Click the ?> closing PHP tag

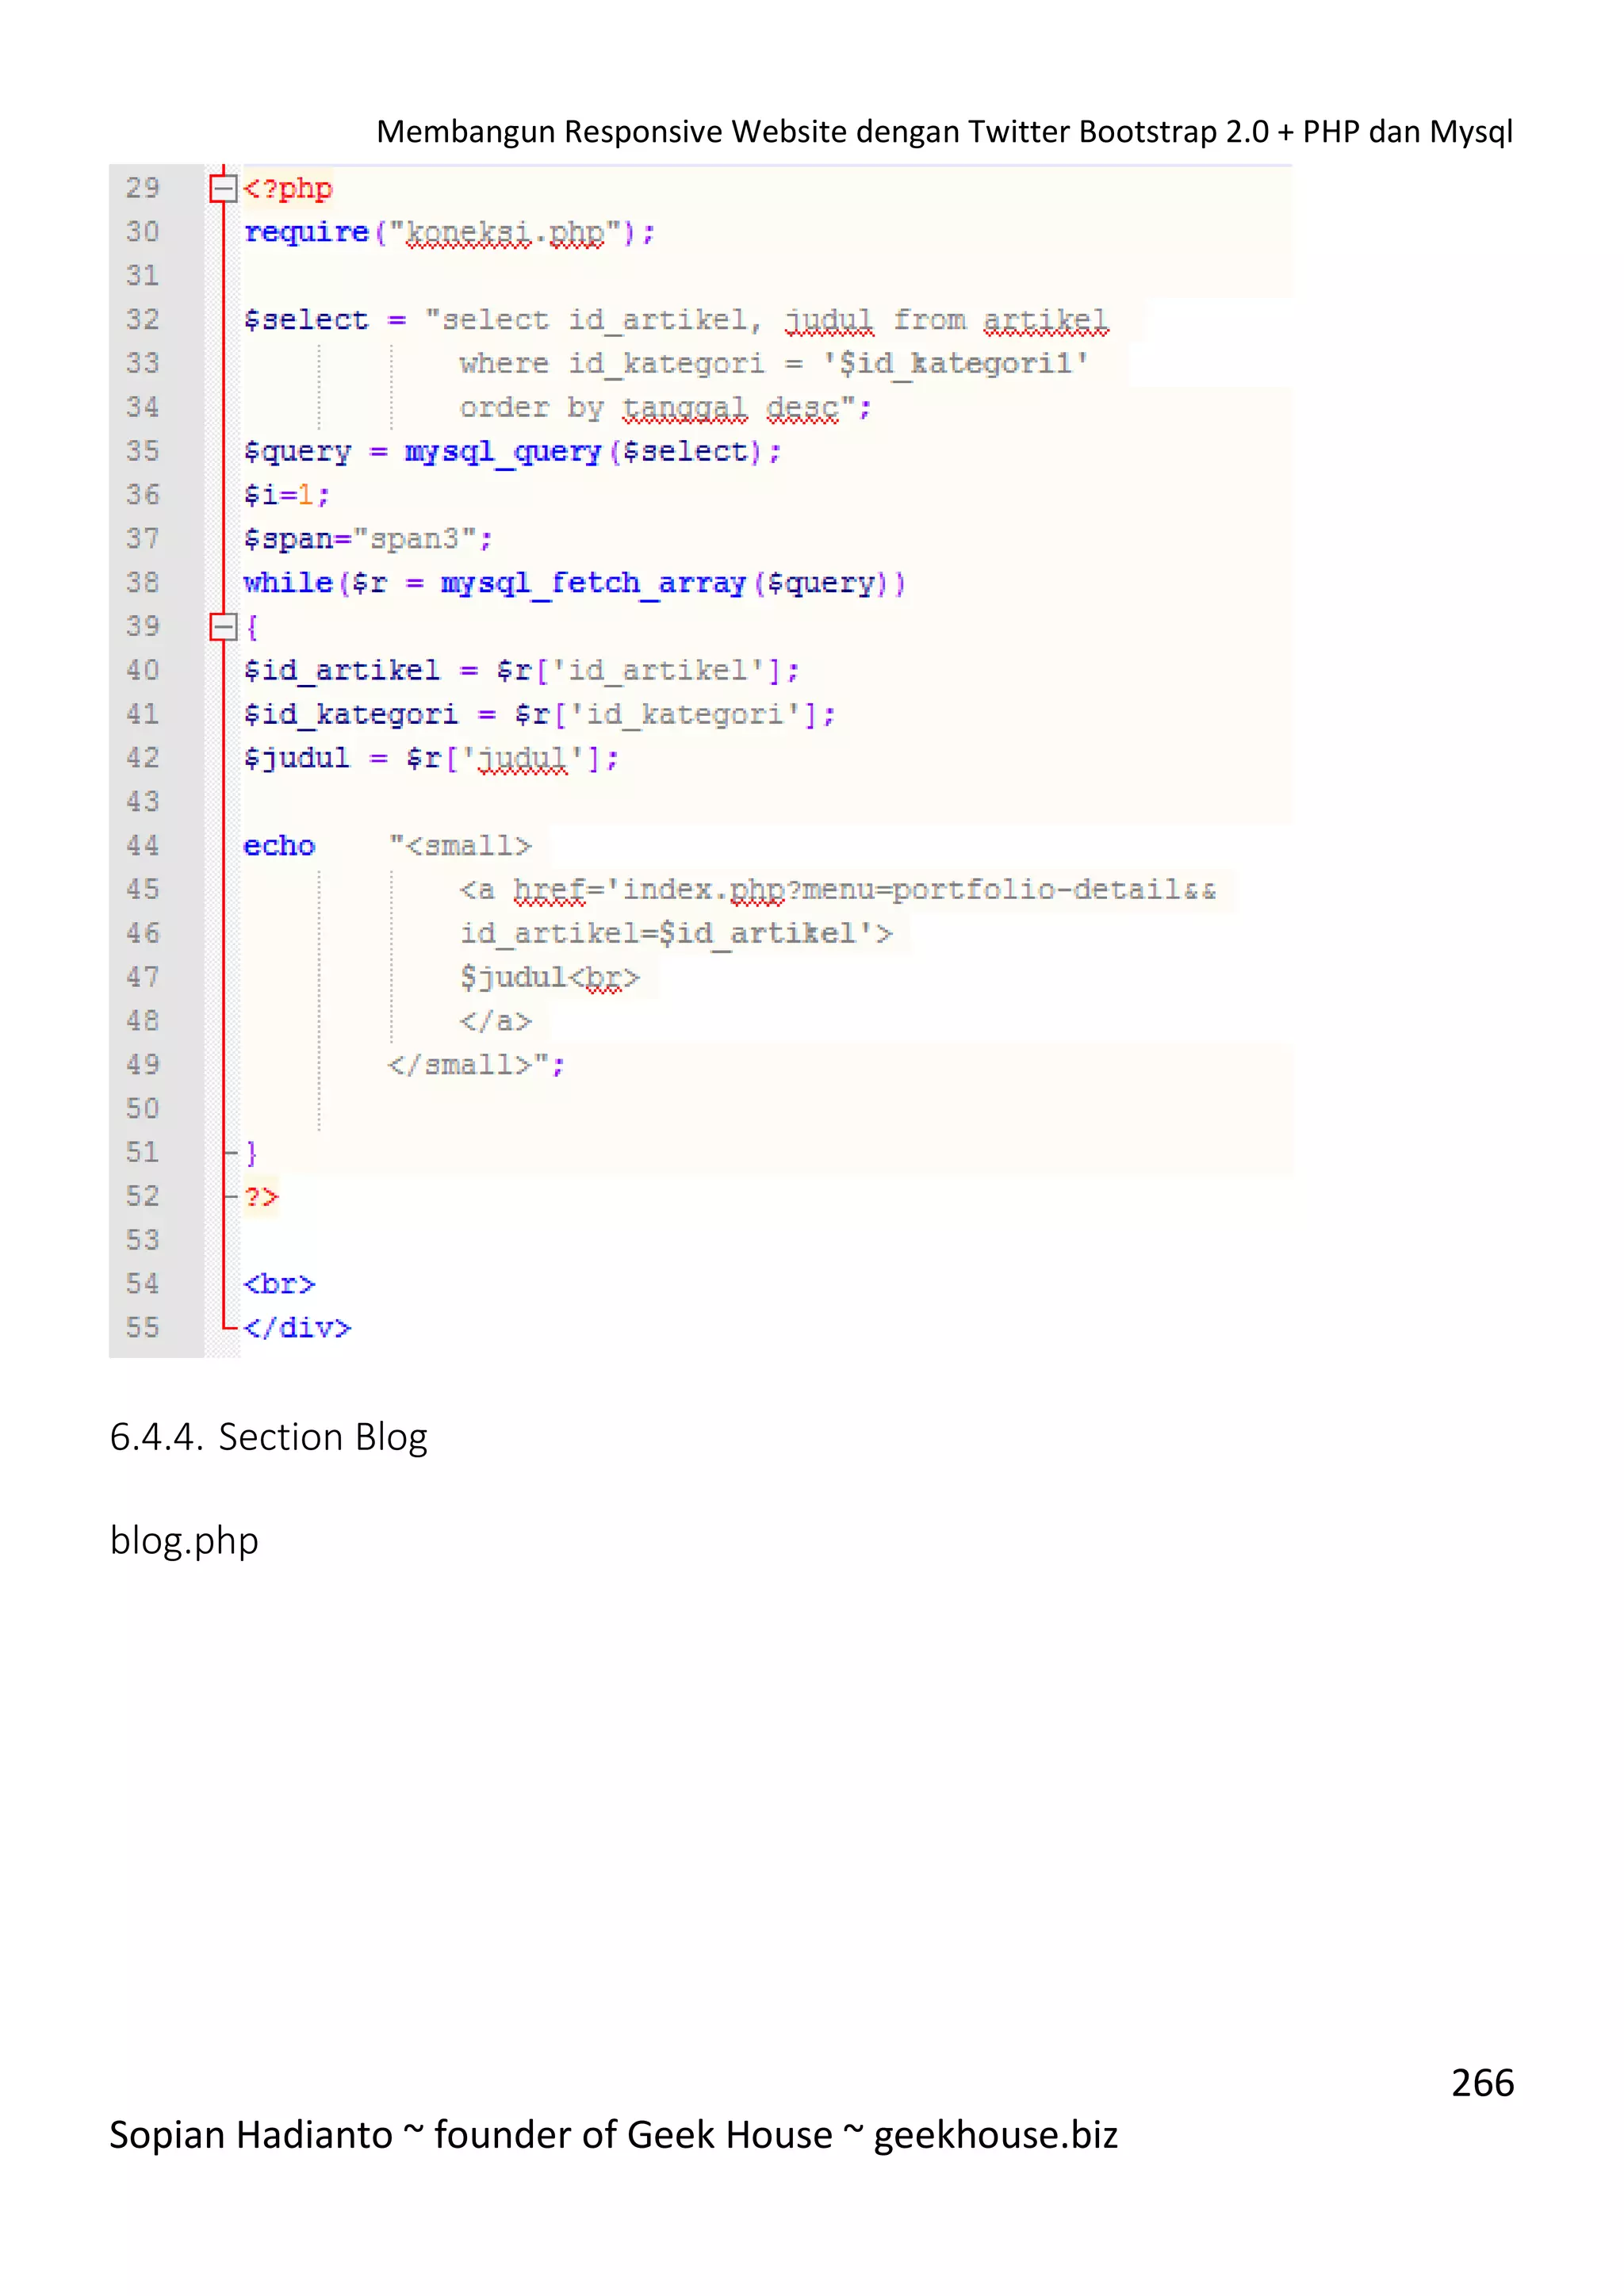[261, 1197]
